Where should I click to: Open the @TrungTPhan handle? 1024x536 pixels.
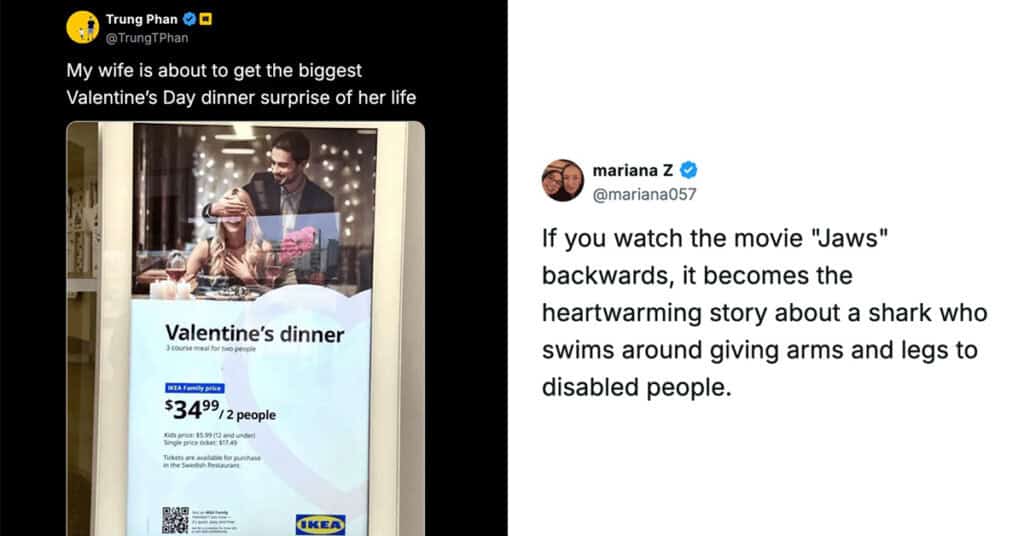[x=147, y=38]
